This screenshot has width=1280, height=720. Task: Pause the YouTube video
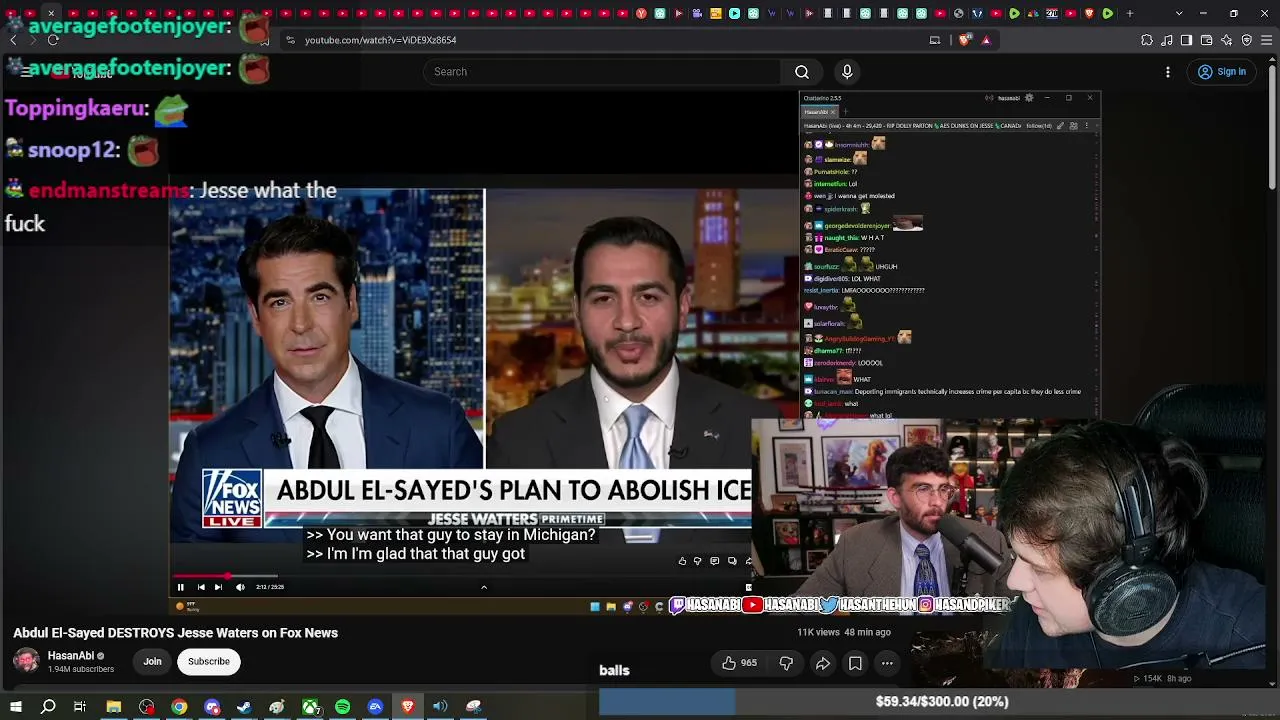(181, 587)
